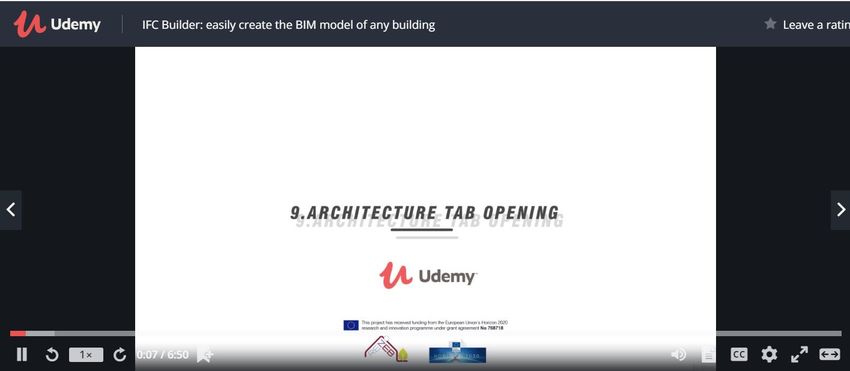Click the 0:07 / 6:50 time display
The height and width of the screenshot is (371, 850).
click(x=162, y=355)
